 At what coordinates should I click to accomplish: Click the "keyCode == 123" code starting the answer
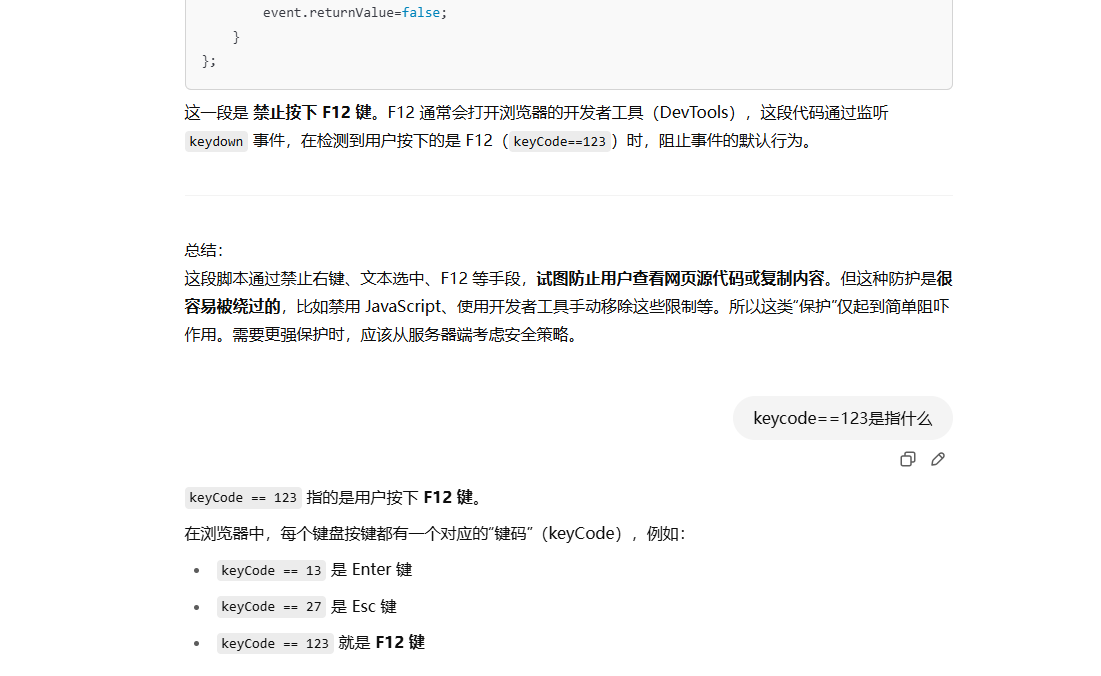pos(243,498)
